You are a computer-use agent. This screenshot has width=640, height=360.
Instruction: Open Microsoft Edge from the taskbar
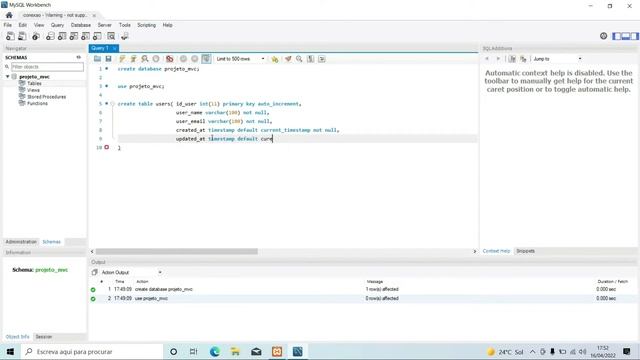tap(215, 351)
